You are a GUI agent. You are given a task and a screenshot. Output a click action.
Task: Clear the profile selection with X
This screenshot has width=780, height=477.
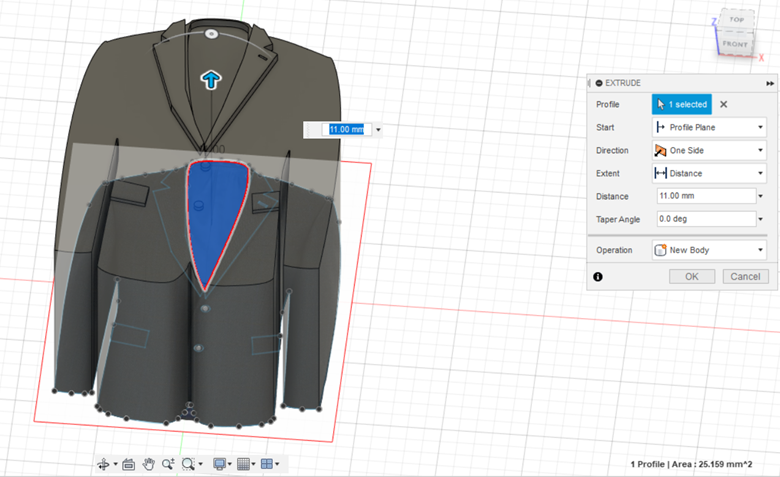click(724, 104)
